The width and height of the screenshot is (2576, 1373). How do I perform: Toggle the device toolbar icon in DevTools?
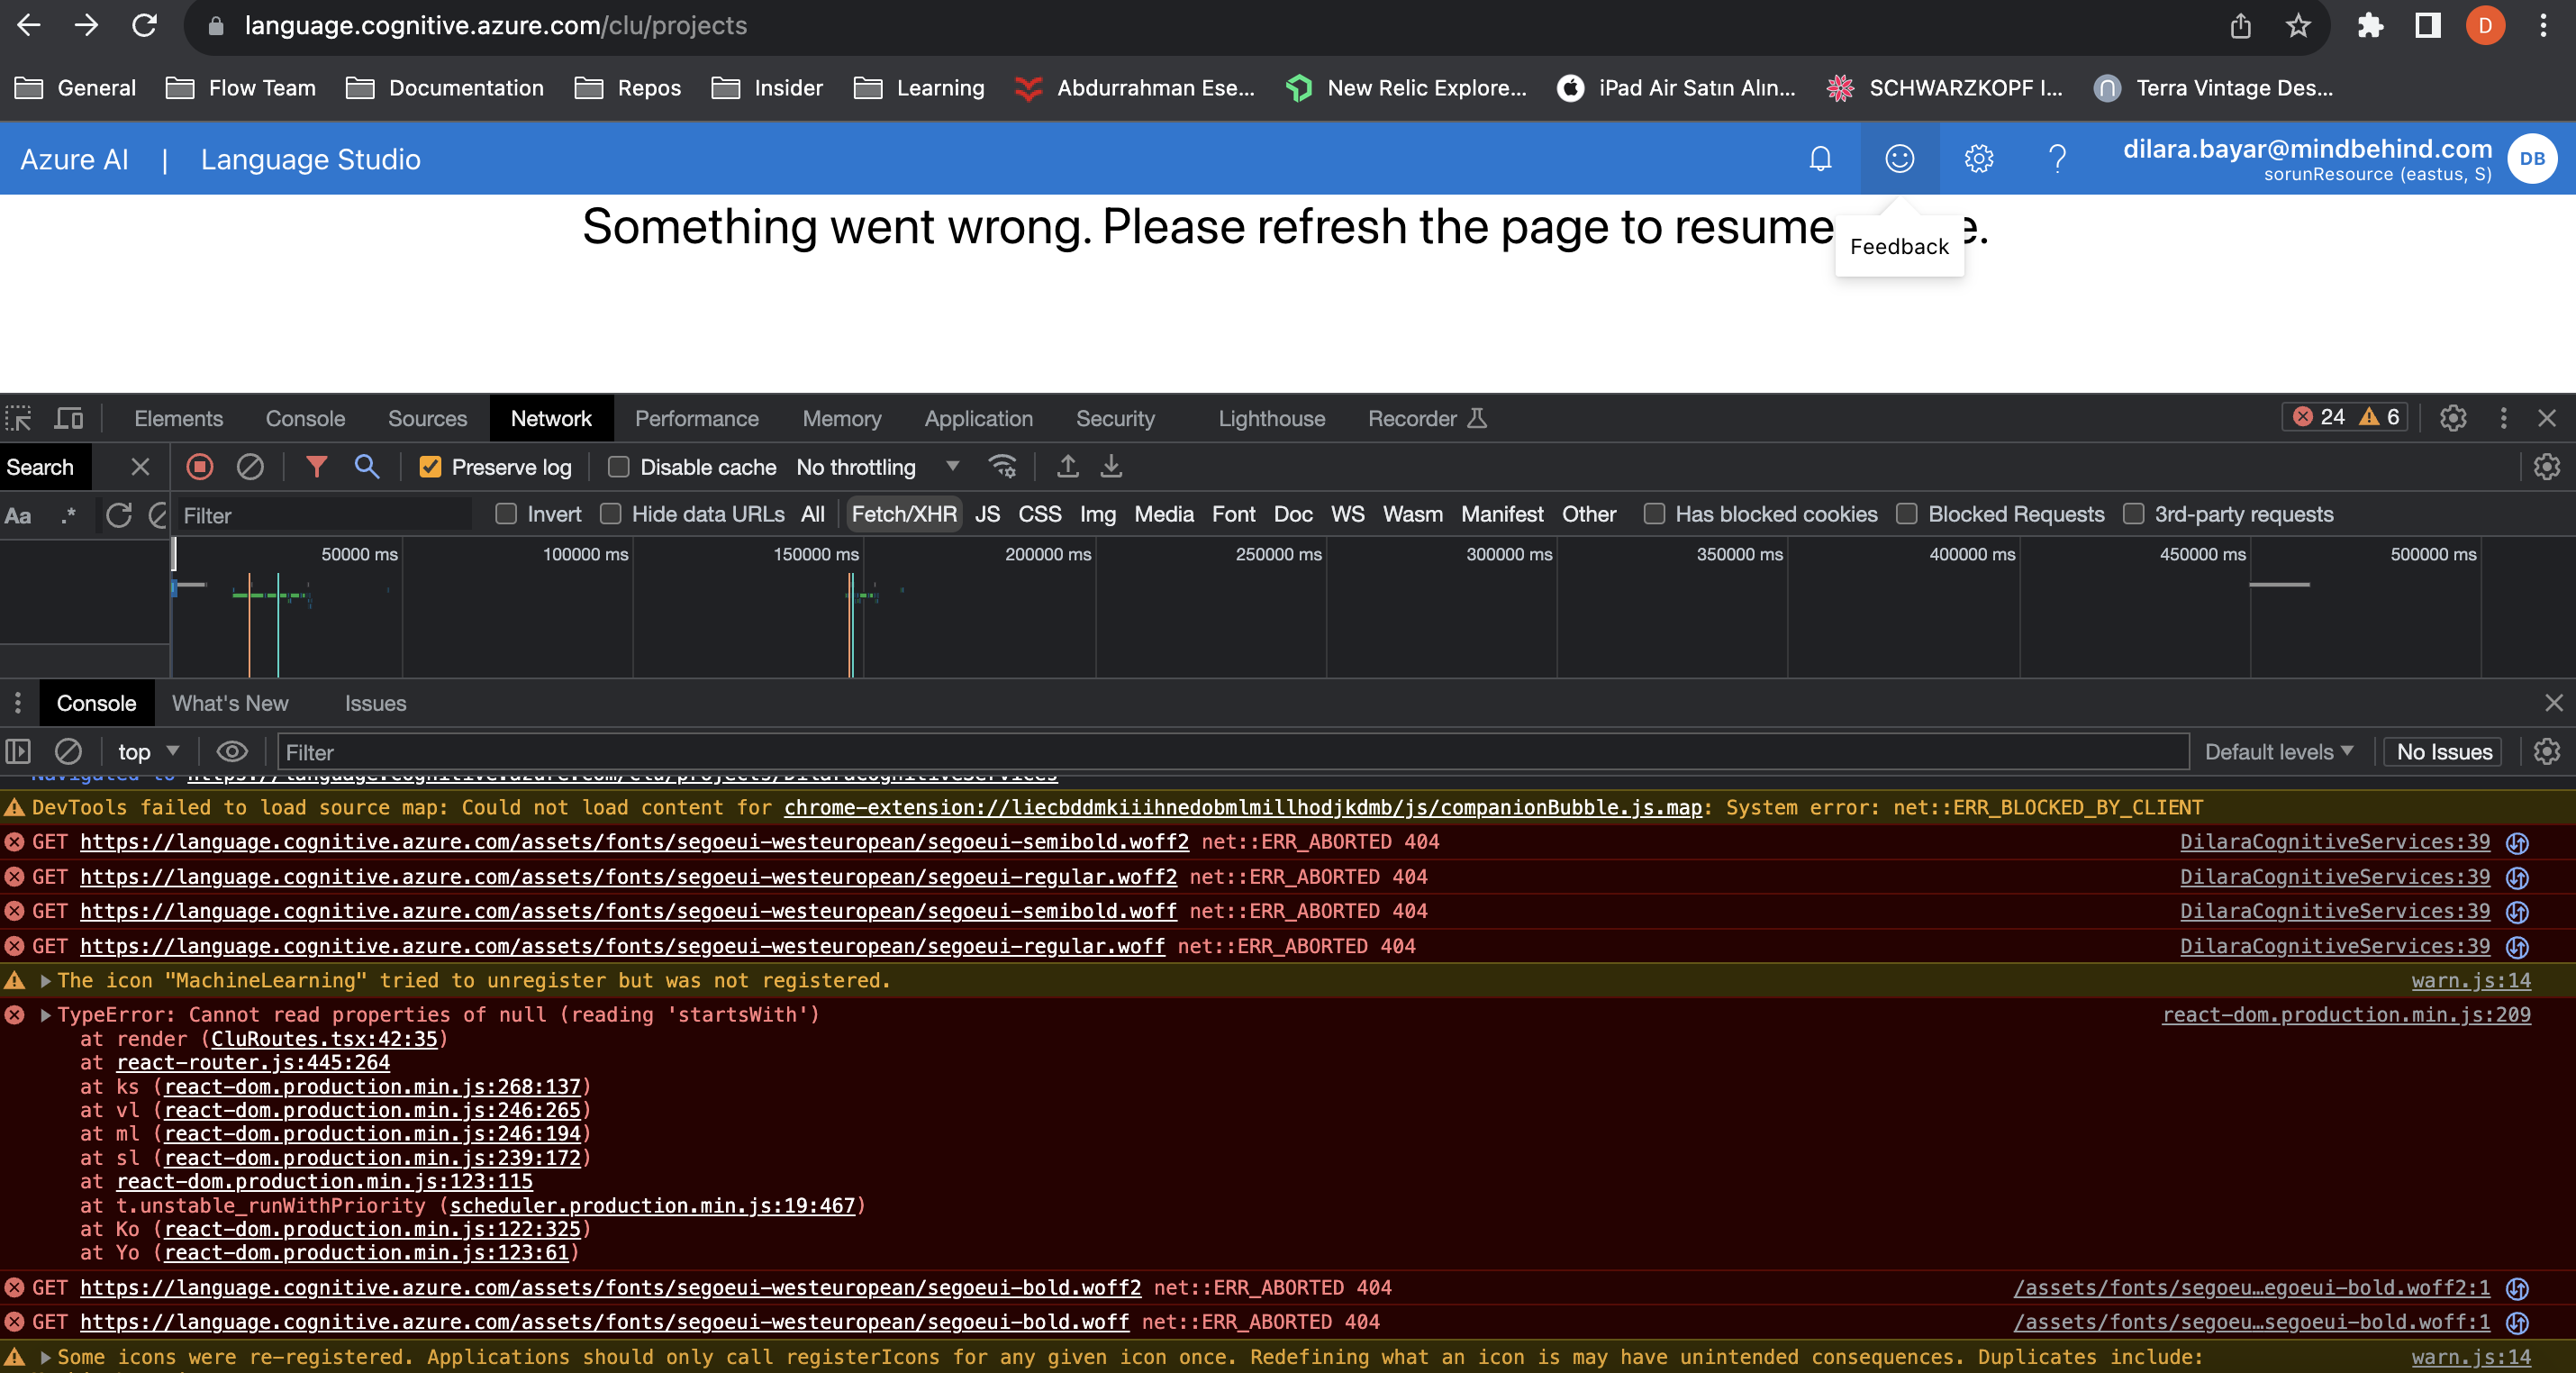[x=69, y=418]
